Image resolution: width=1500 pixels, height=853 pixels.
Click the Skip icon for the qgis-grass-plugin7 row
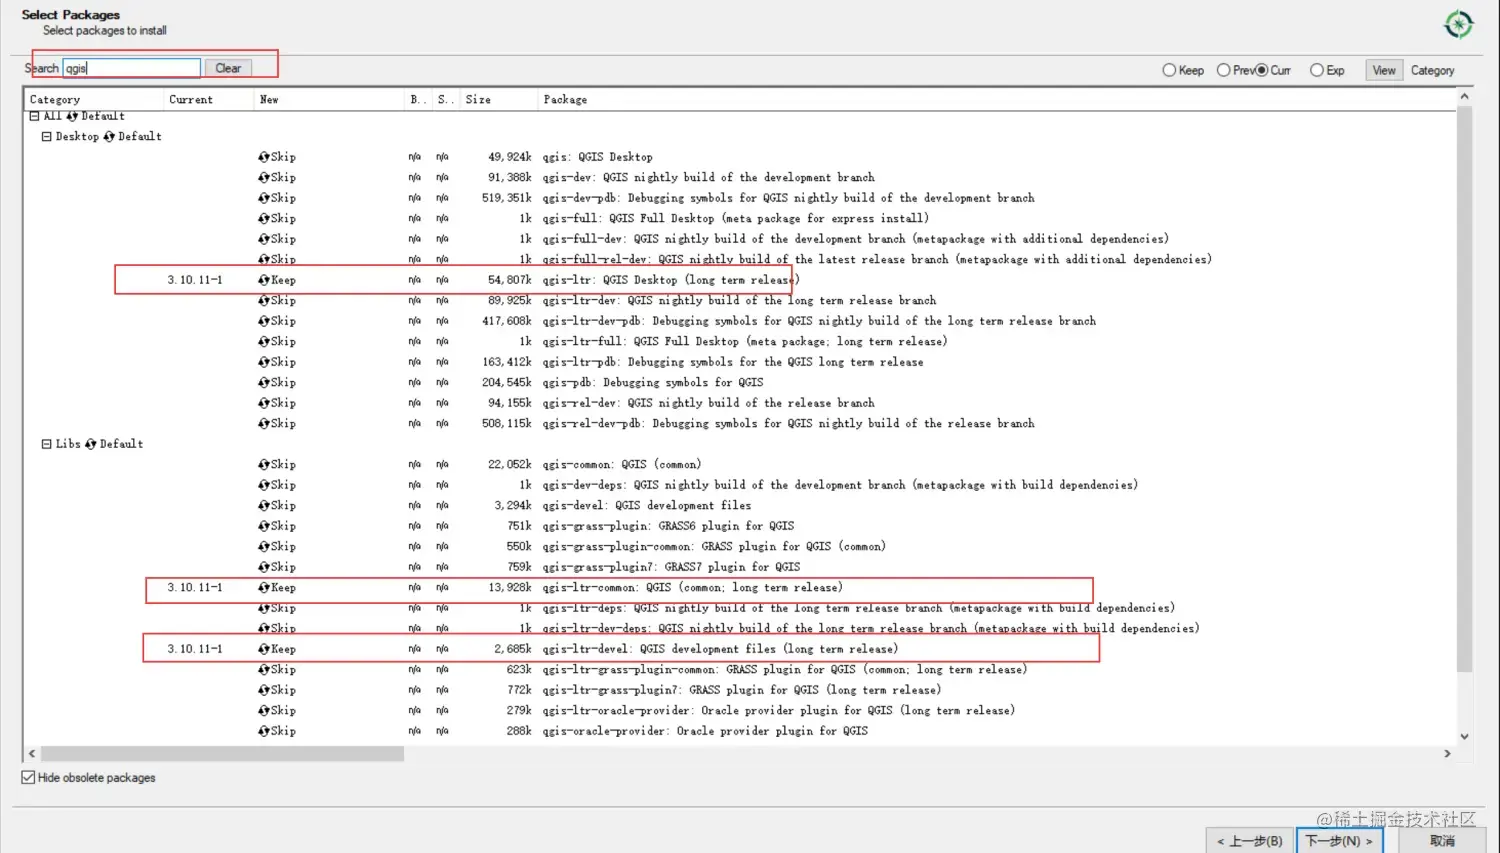(x=264, y=567)
